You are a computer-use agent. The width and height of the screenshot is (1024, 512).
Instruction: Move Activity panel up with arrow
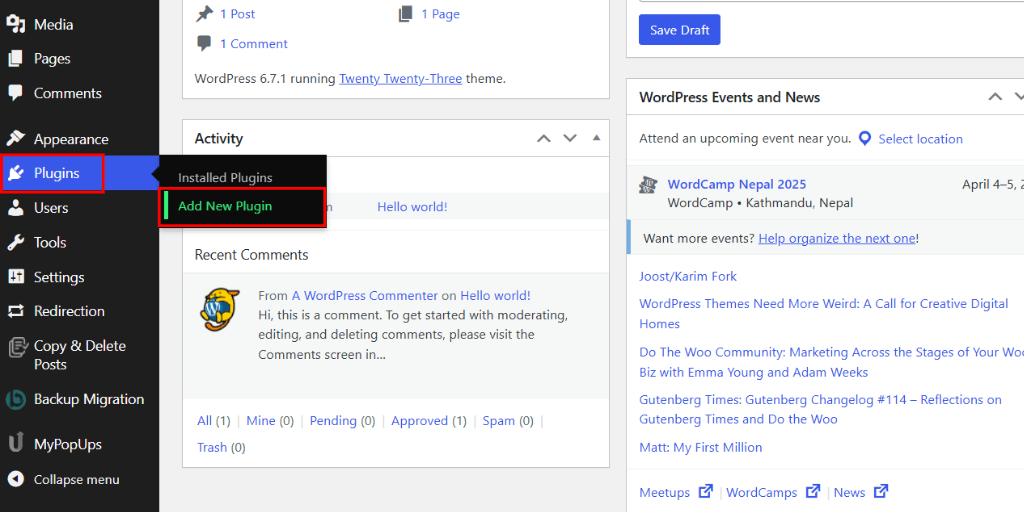pos(543,138)
